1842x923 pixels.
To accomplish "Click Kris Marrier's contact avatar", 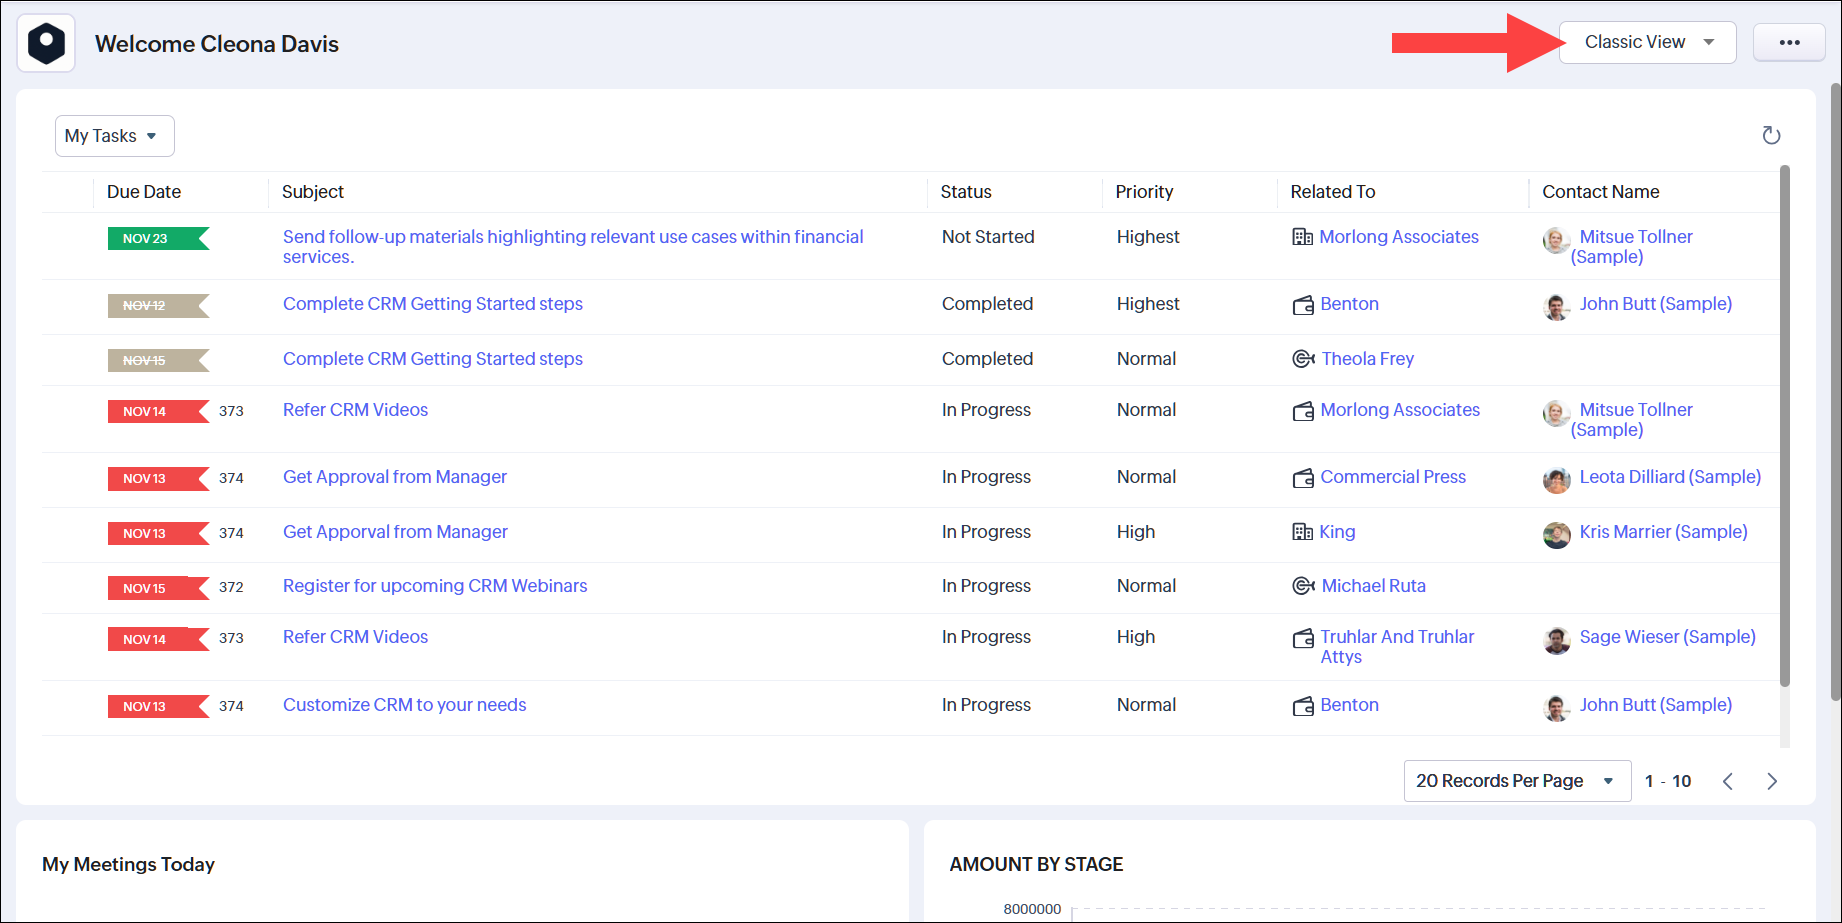I will pyautogui.click(x=1556, y=535).
